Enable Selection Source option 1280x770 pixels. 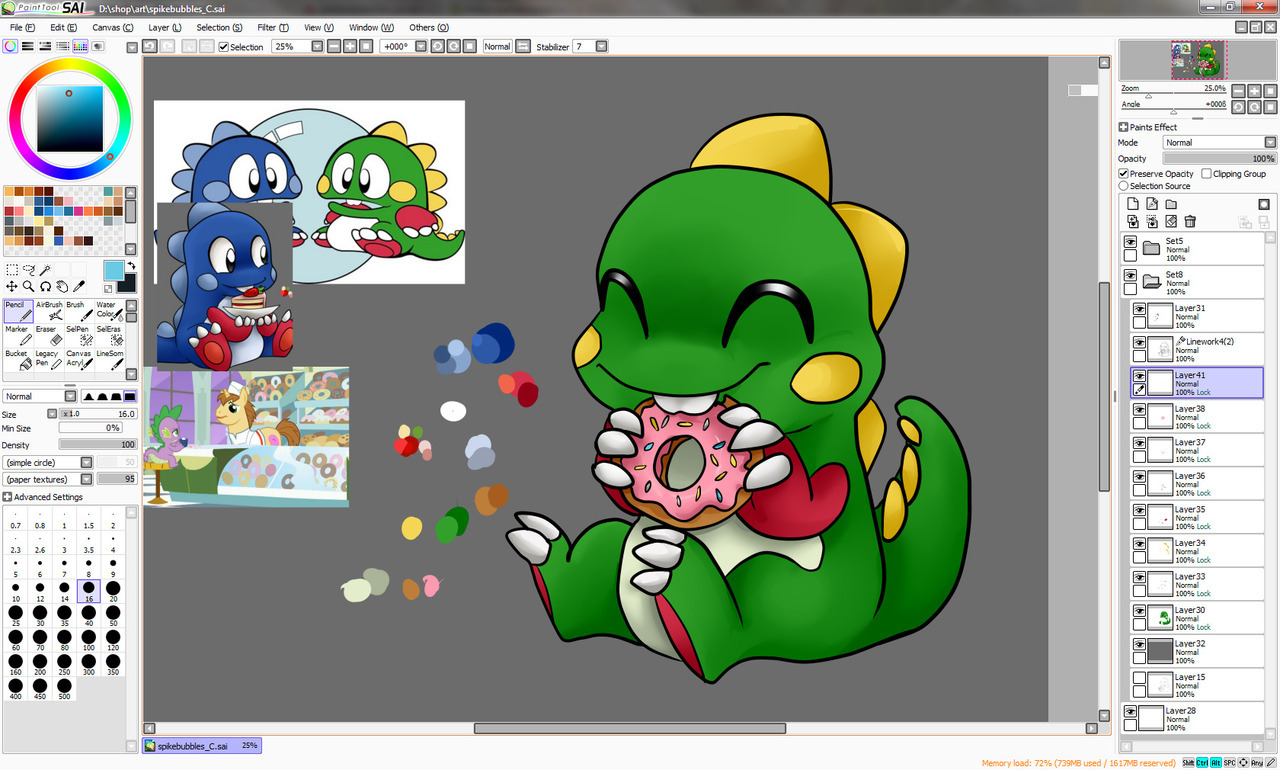point(1124,186)
